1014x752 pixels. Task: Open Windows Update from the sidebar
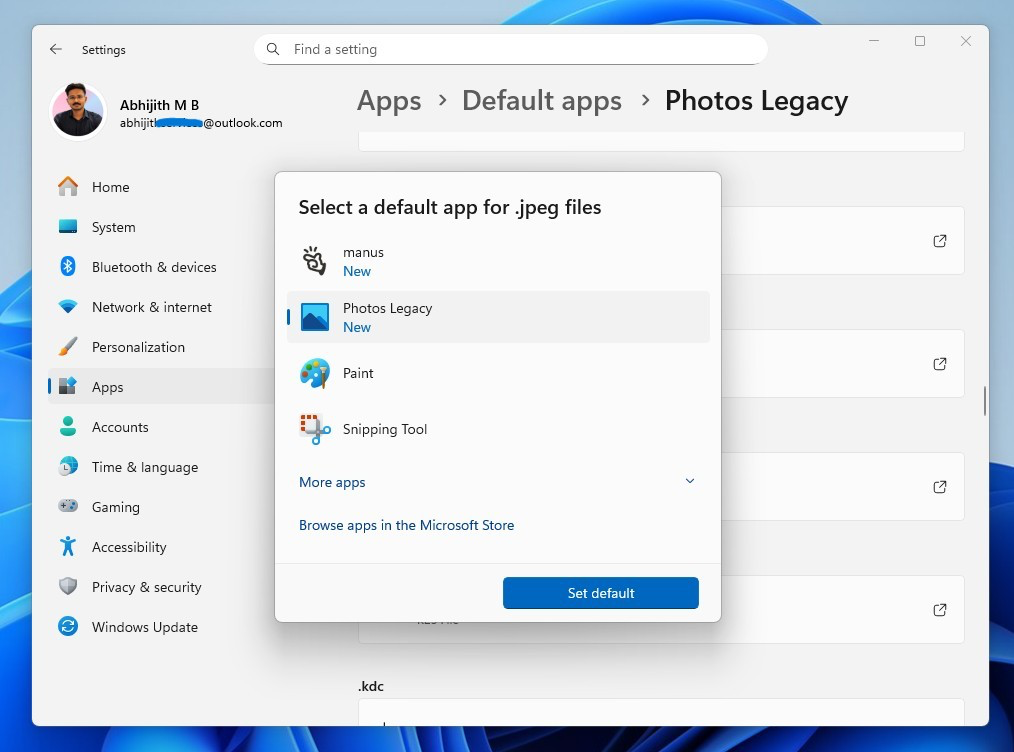pyautogui.click(x=144, y=627)
